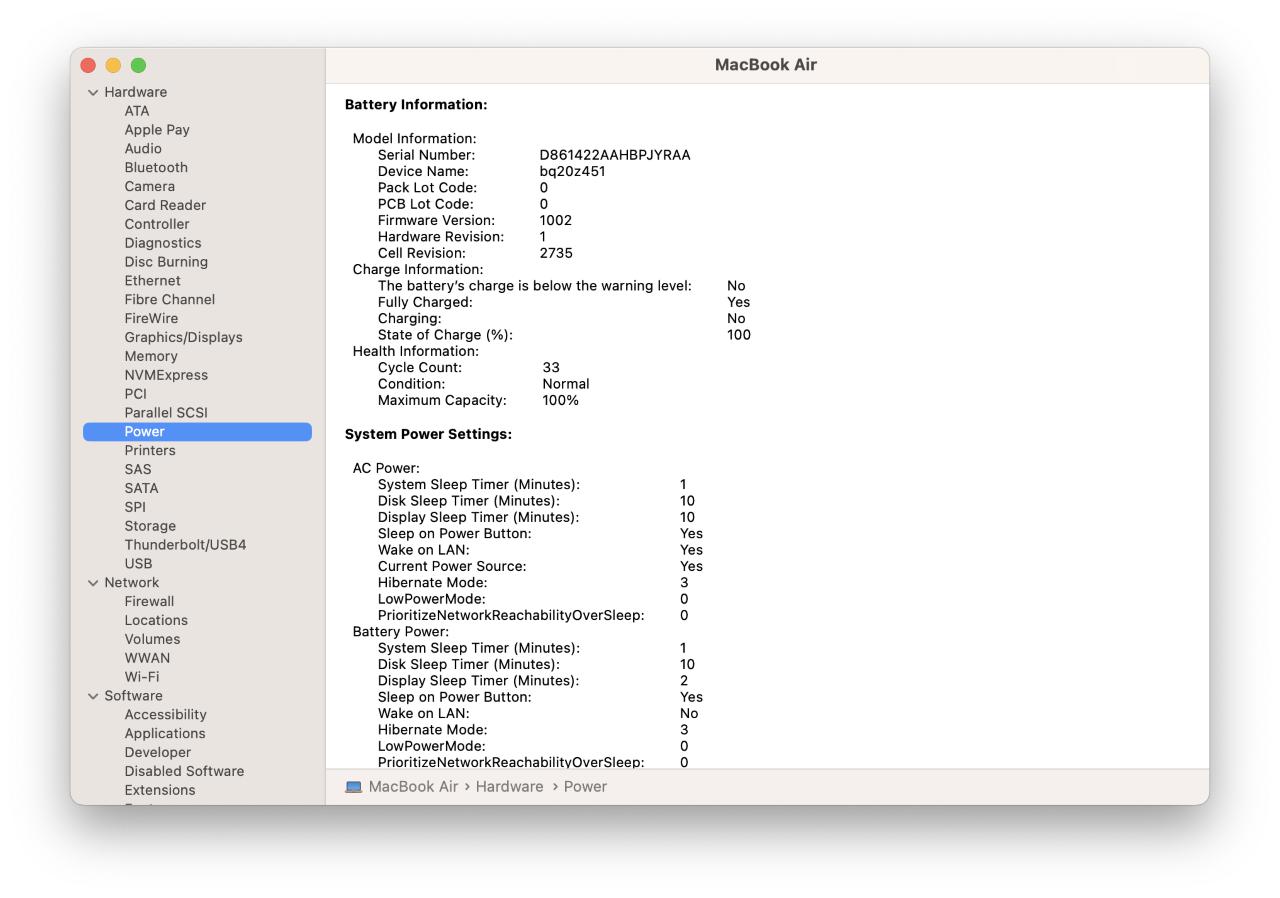Click the device name bq20z451

(x=572, y=171)
